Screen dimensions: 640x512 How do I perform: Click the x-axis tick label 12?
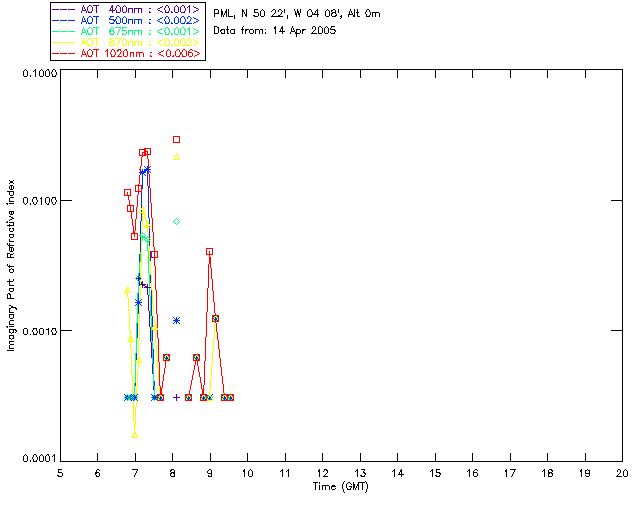coord(322,473)
